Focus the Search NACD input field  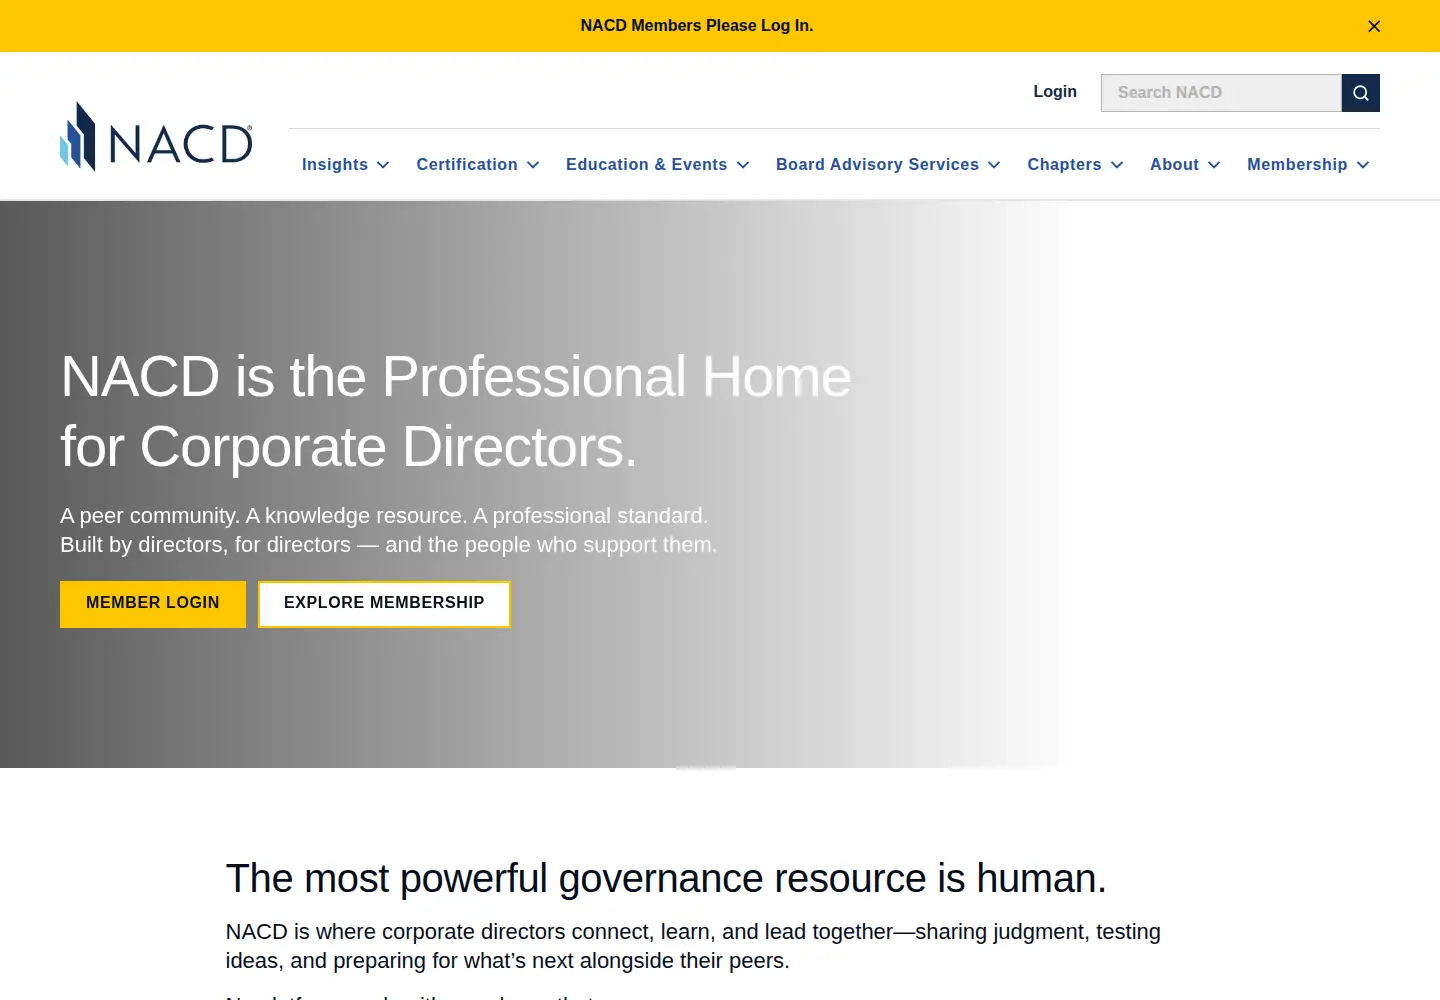click(x=1221, y=93)
